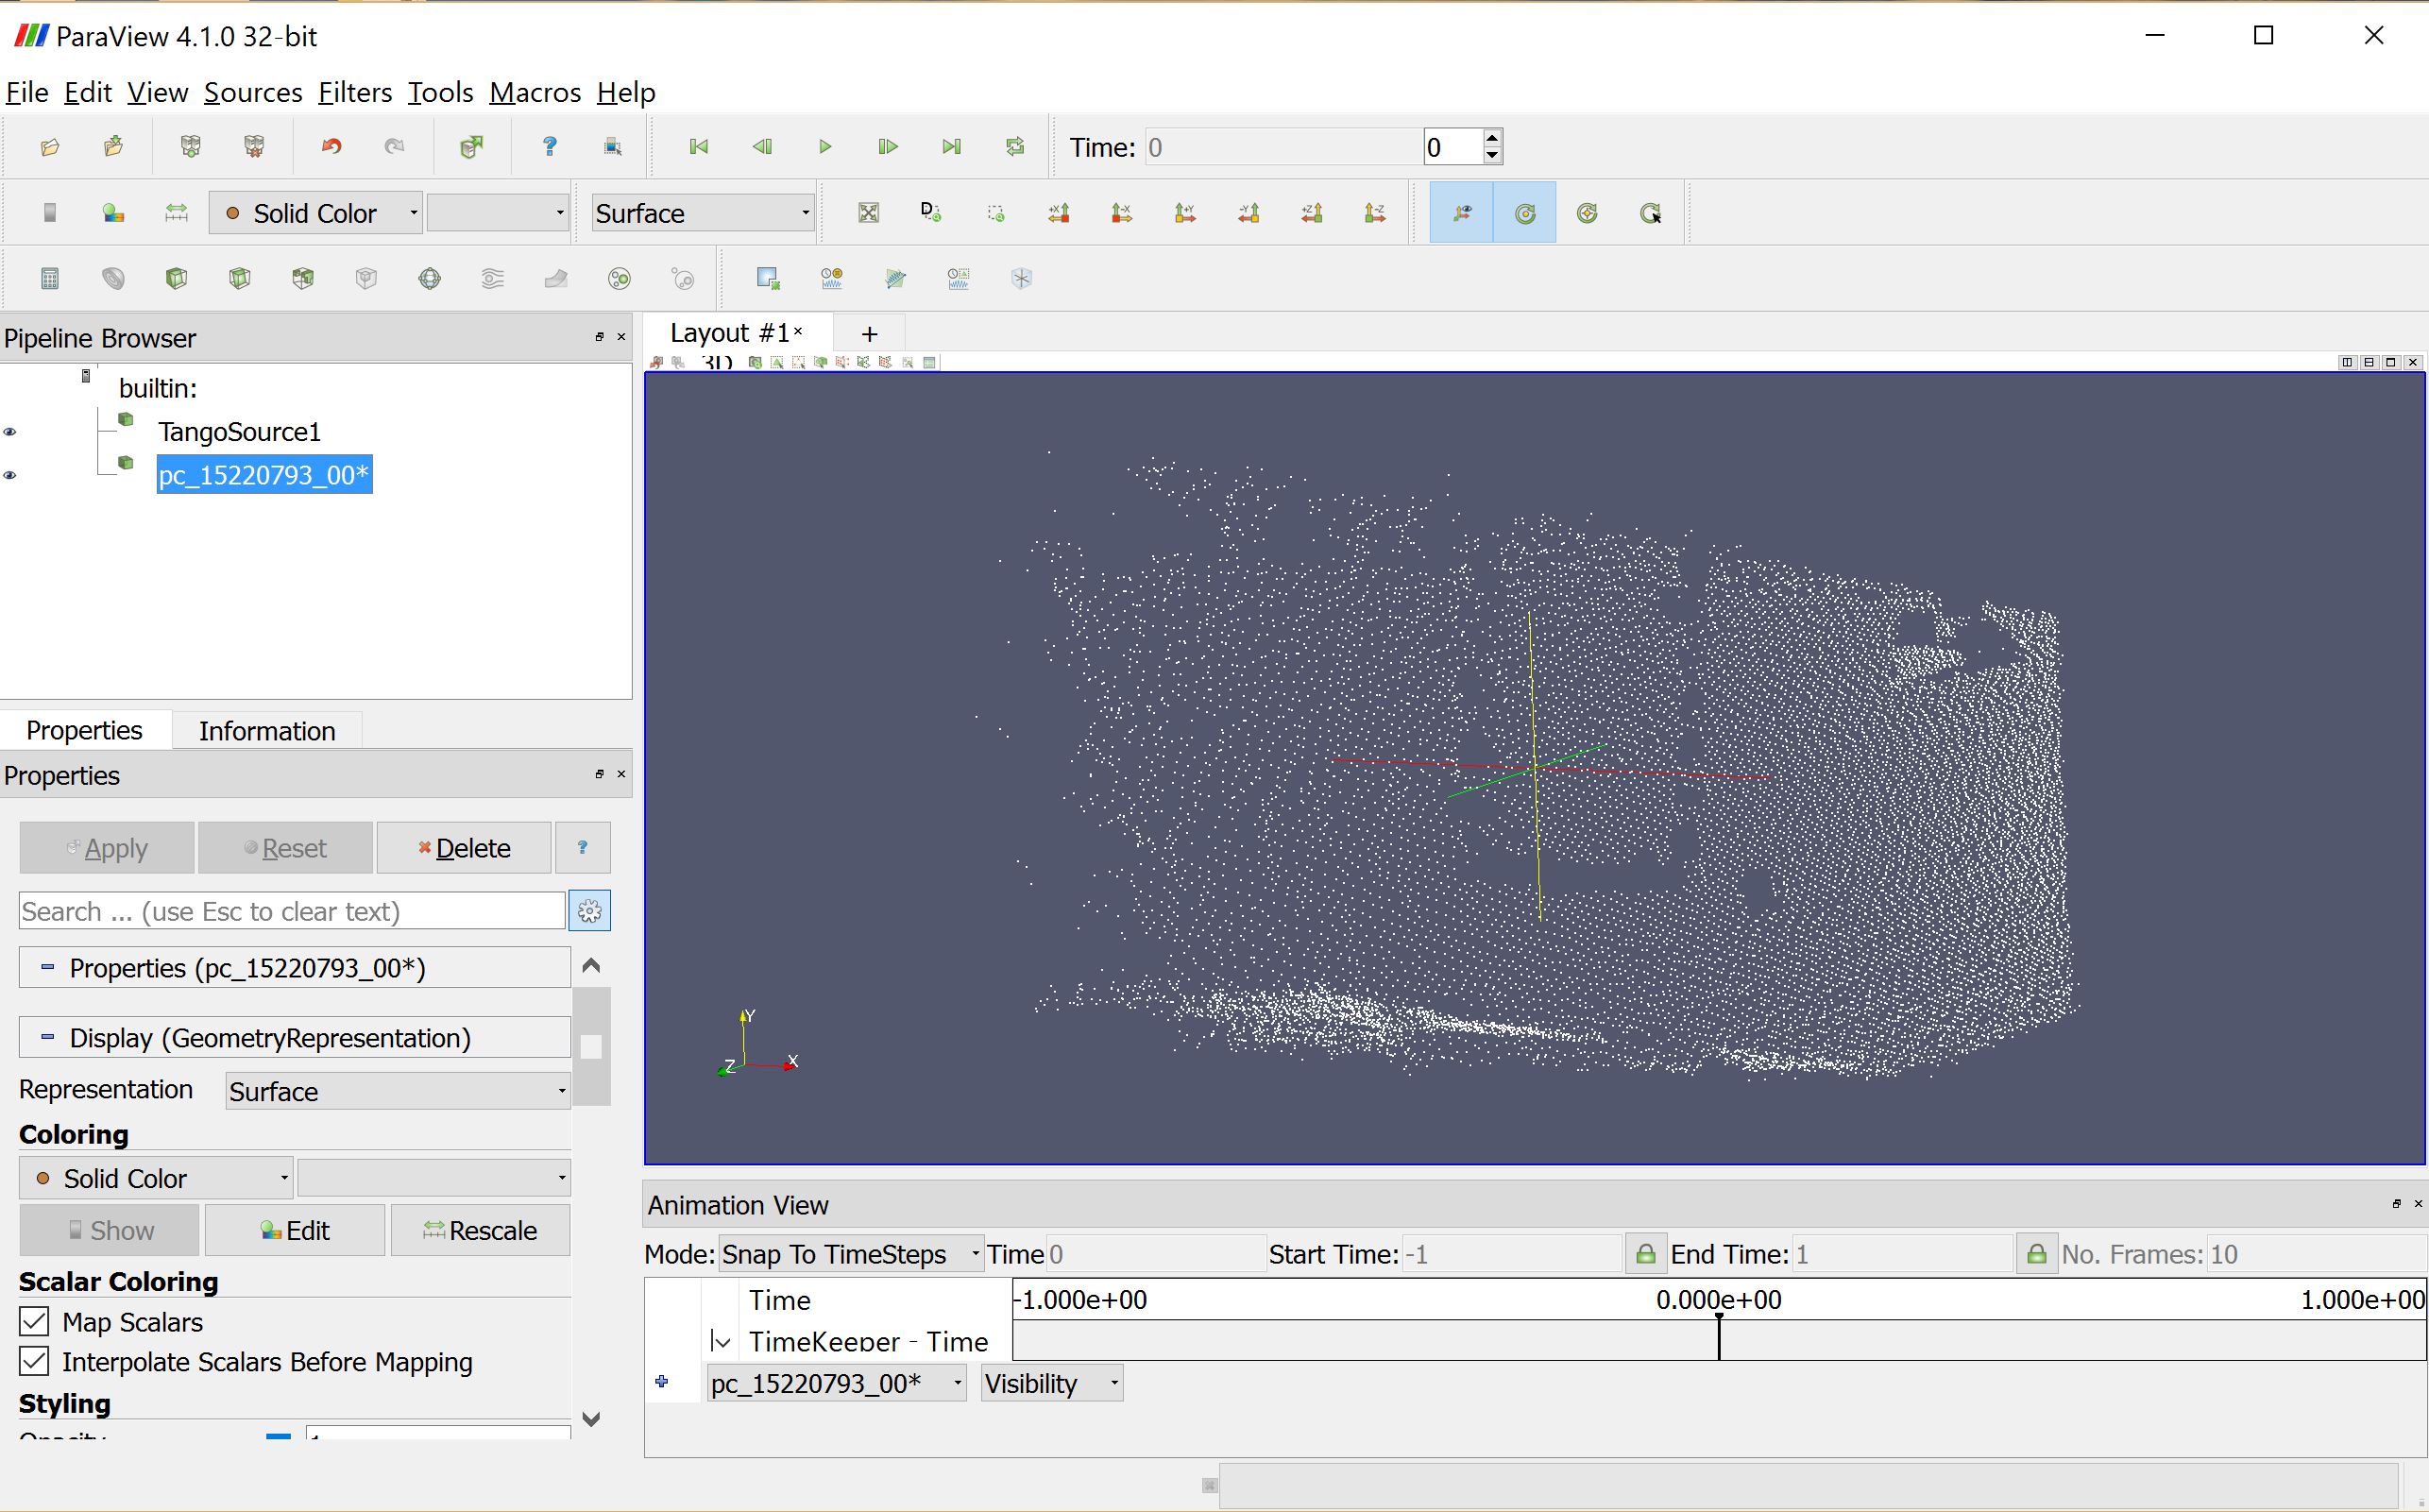Switch to the Information tab
Viewport: 2429px width, 1512px height.
(x=267, y=731)
